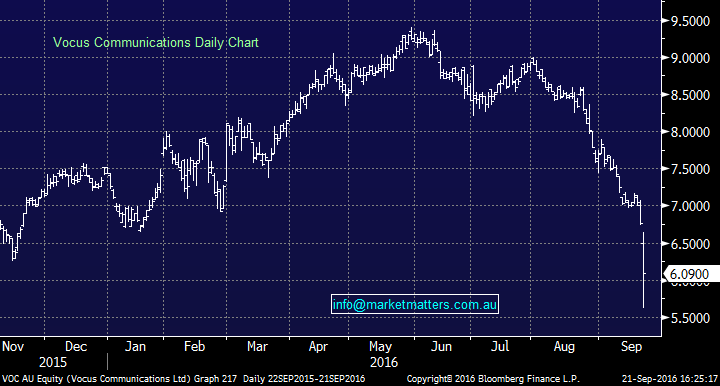Select the Vocus Communications Daily Chart title
This screenshot has height=386, width=720.
coord(156,43)
